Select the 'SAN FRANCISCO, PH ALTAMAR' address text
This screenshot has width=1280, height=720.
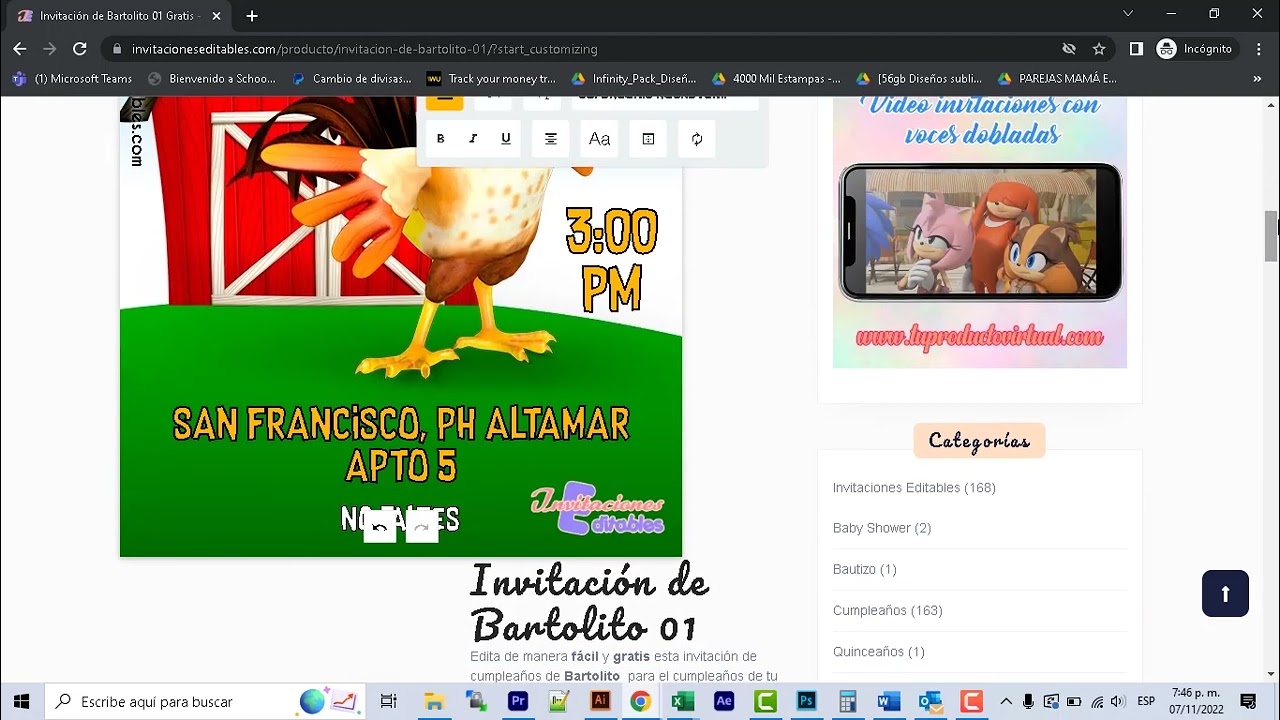click(x=401, y=424)
